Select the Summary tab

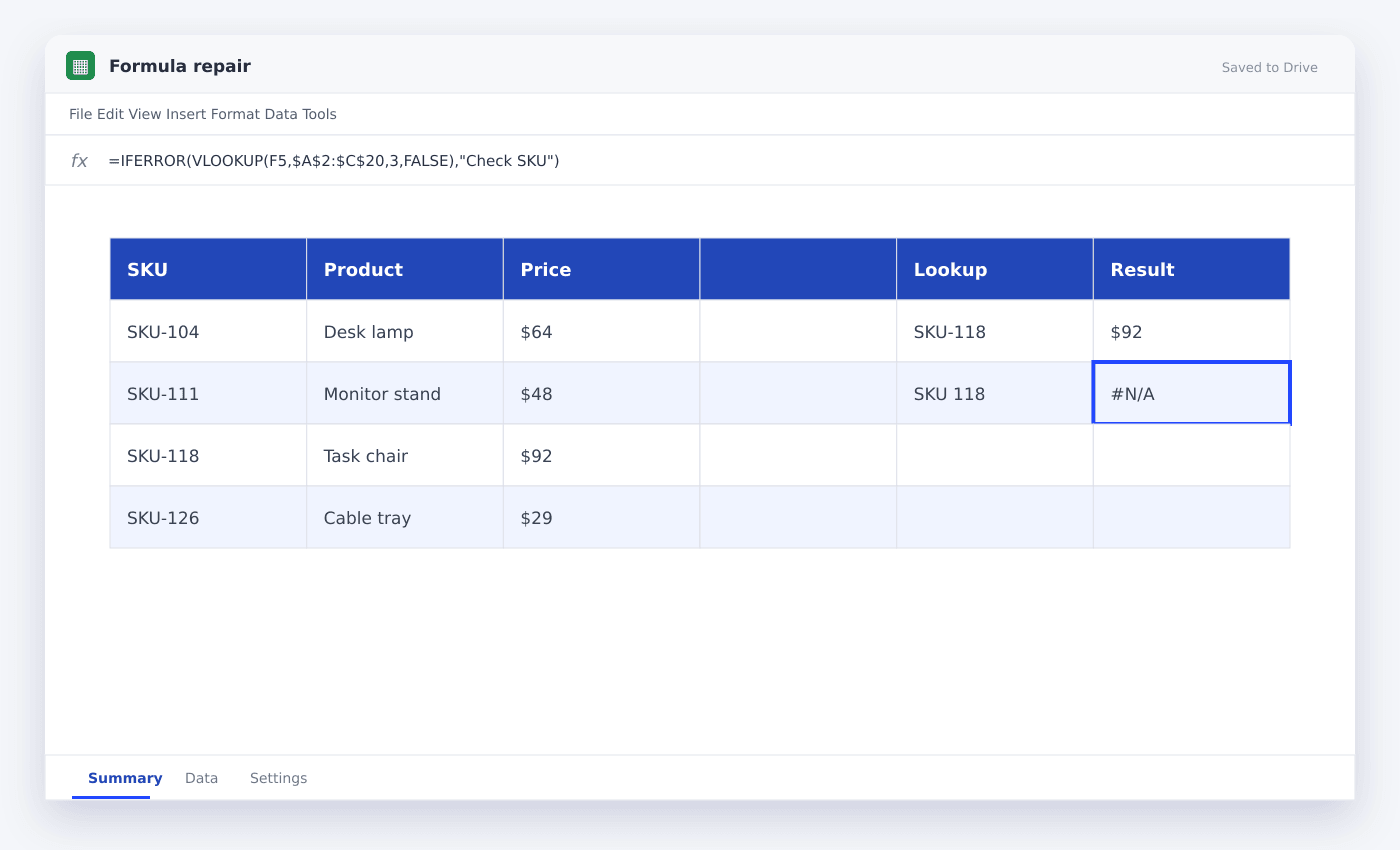[x=125, y=778]
